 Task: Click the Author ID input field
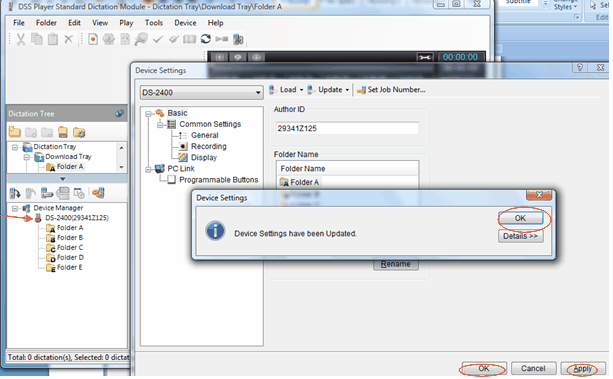pos(347,128)
